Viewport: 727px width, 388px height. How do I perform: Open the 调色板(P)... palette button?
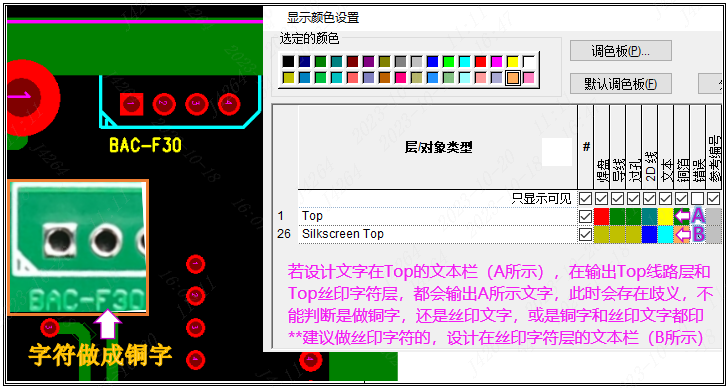click(620, 51)
